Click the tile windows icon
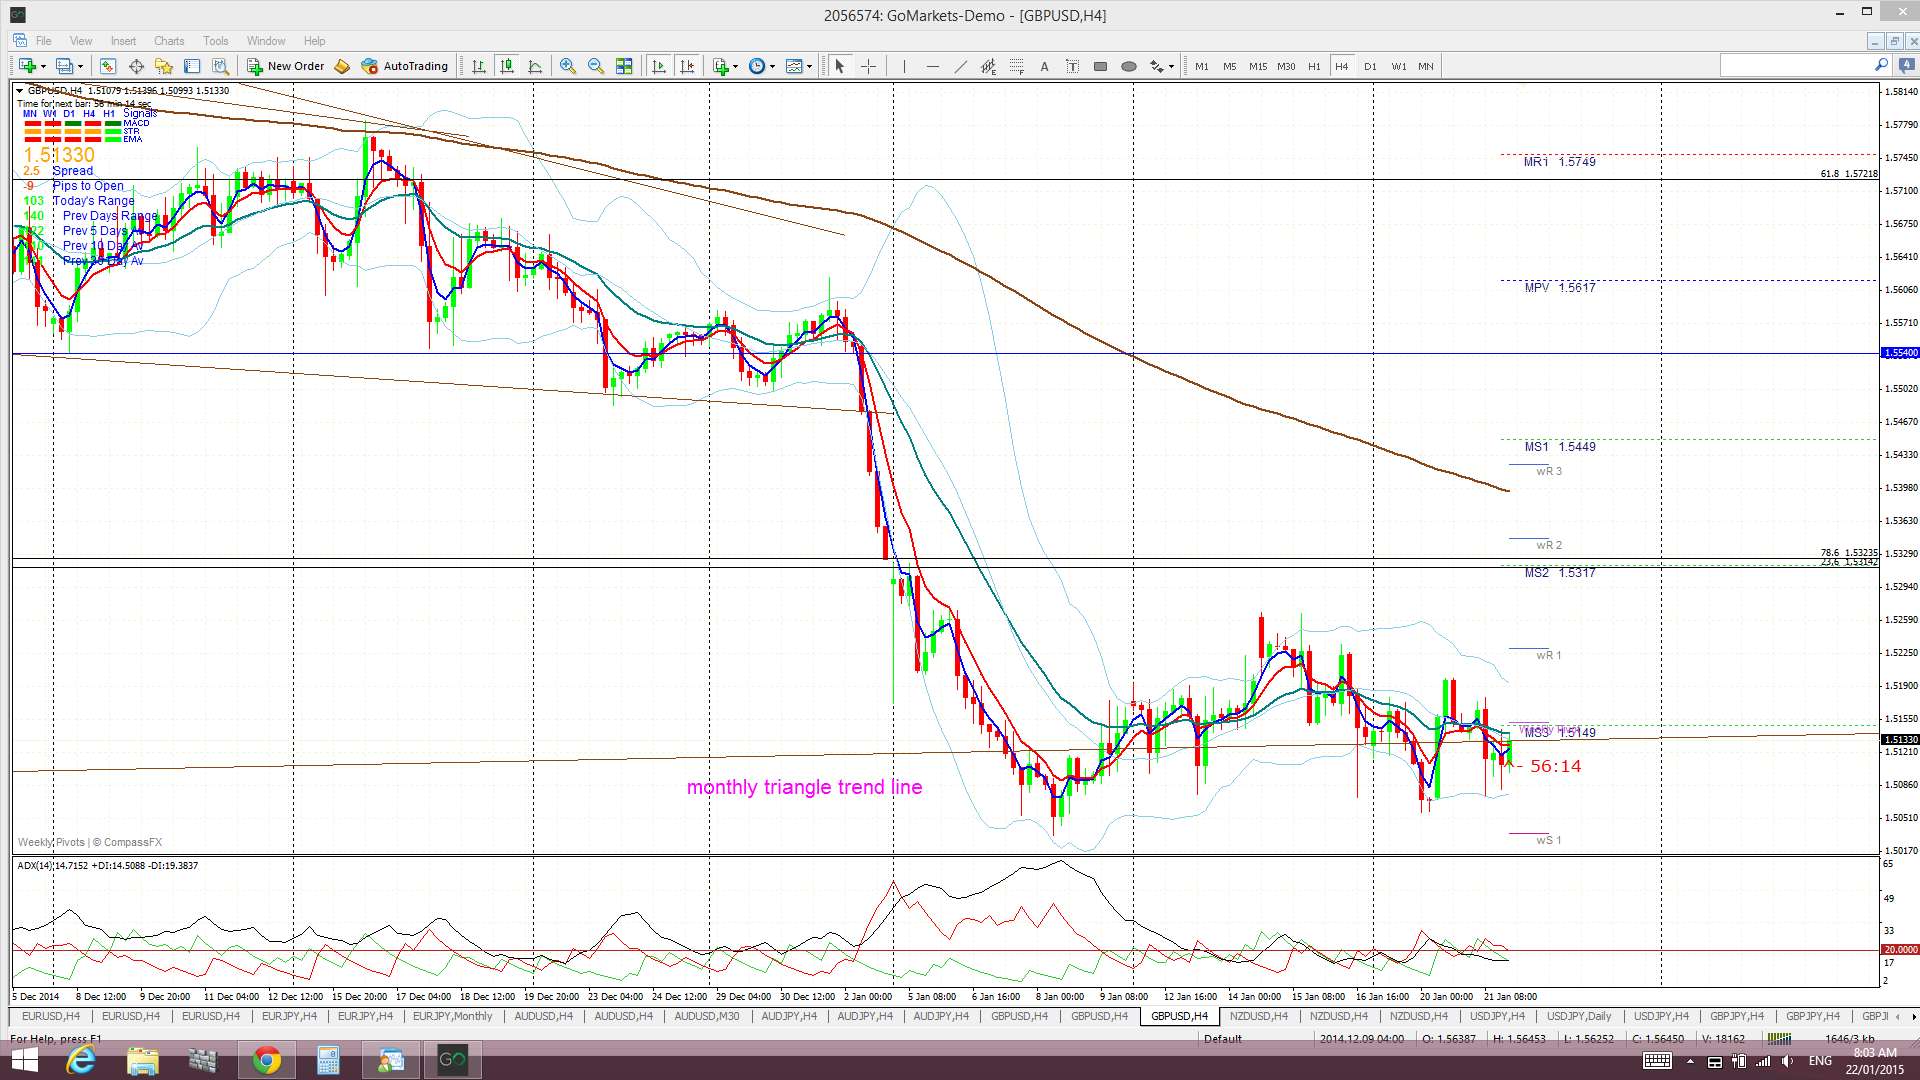Screen dimensions: 1920x1080 pos(624,66)
